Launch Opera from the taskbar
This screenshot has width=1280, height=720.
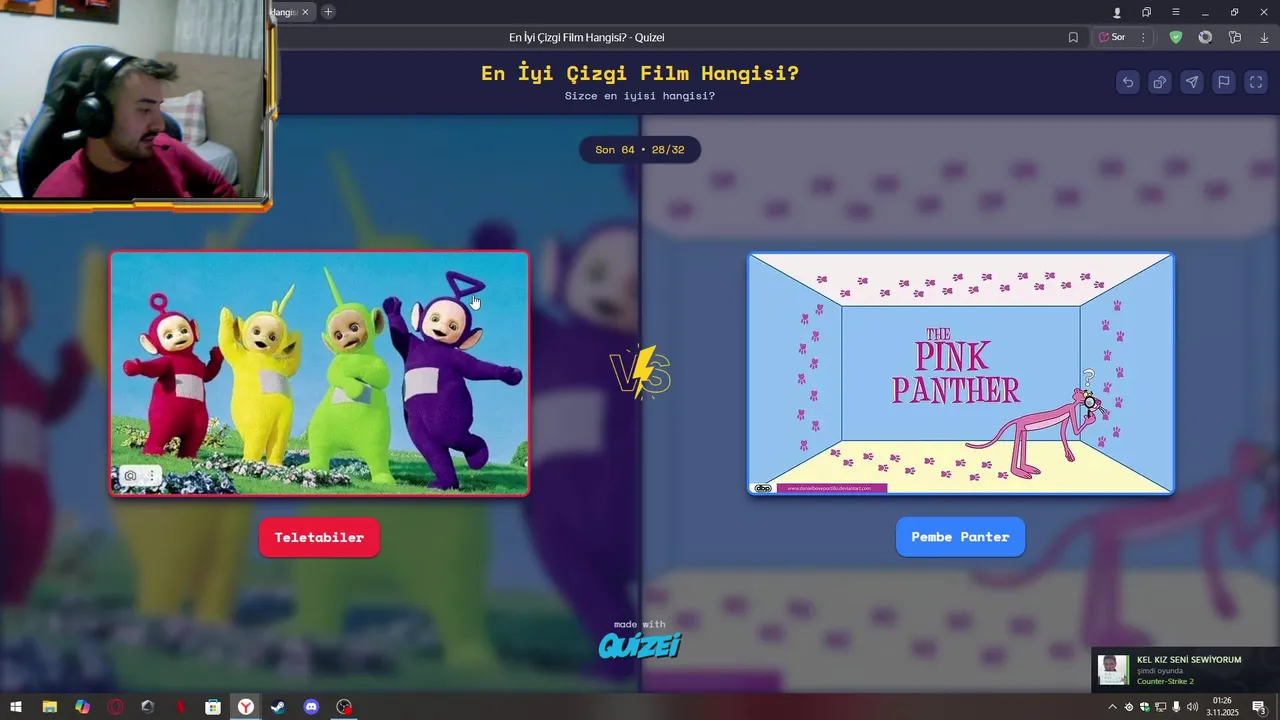pos(115,707)
